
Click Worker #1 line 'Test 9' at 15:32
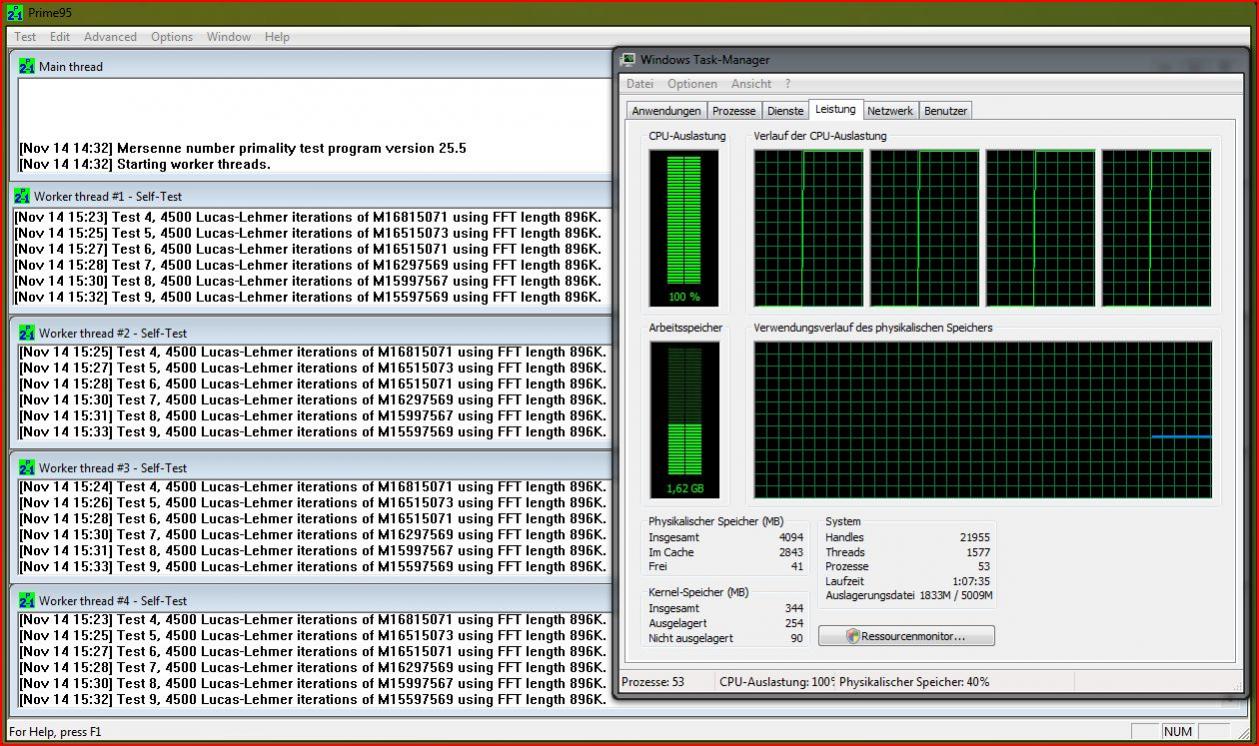(308, 297)
